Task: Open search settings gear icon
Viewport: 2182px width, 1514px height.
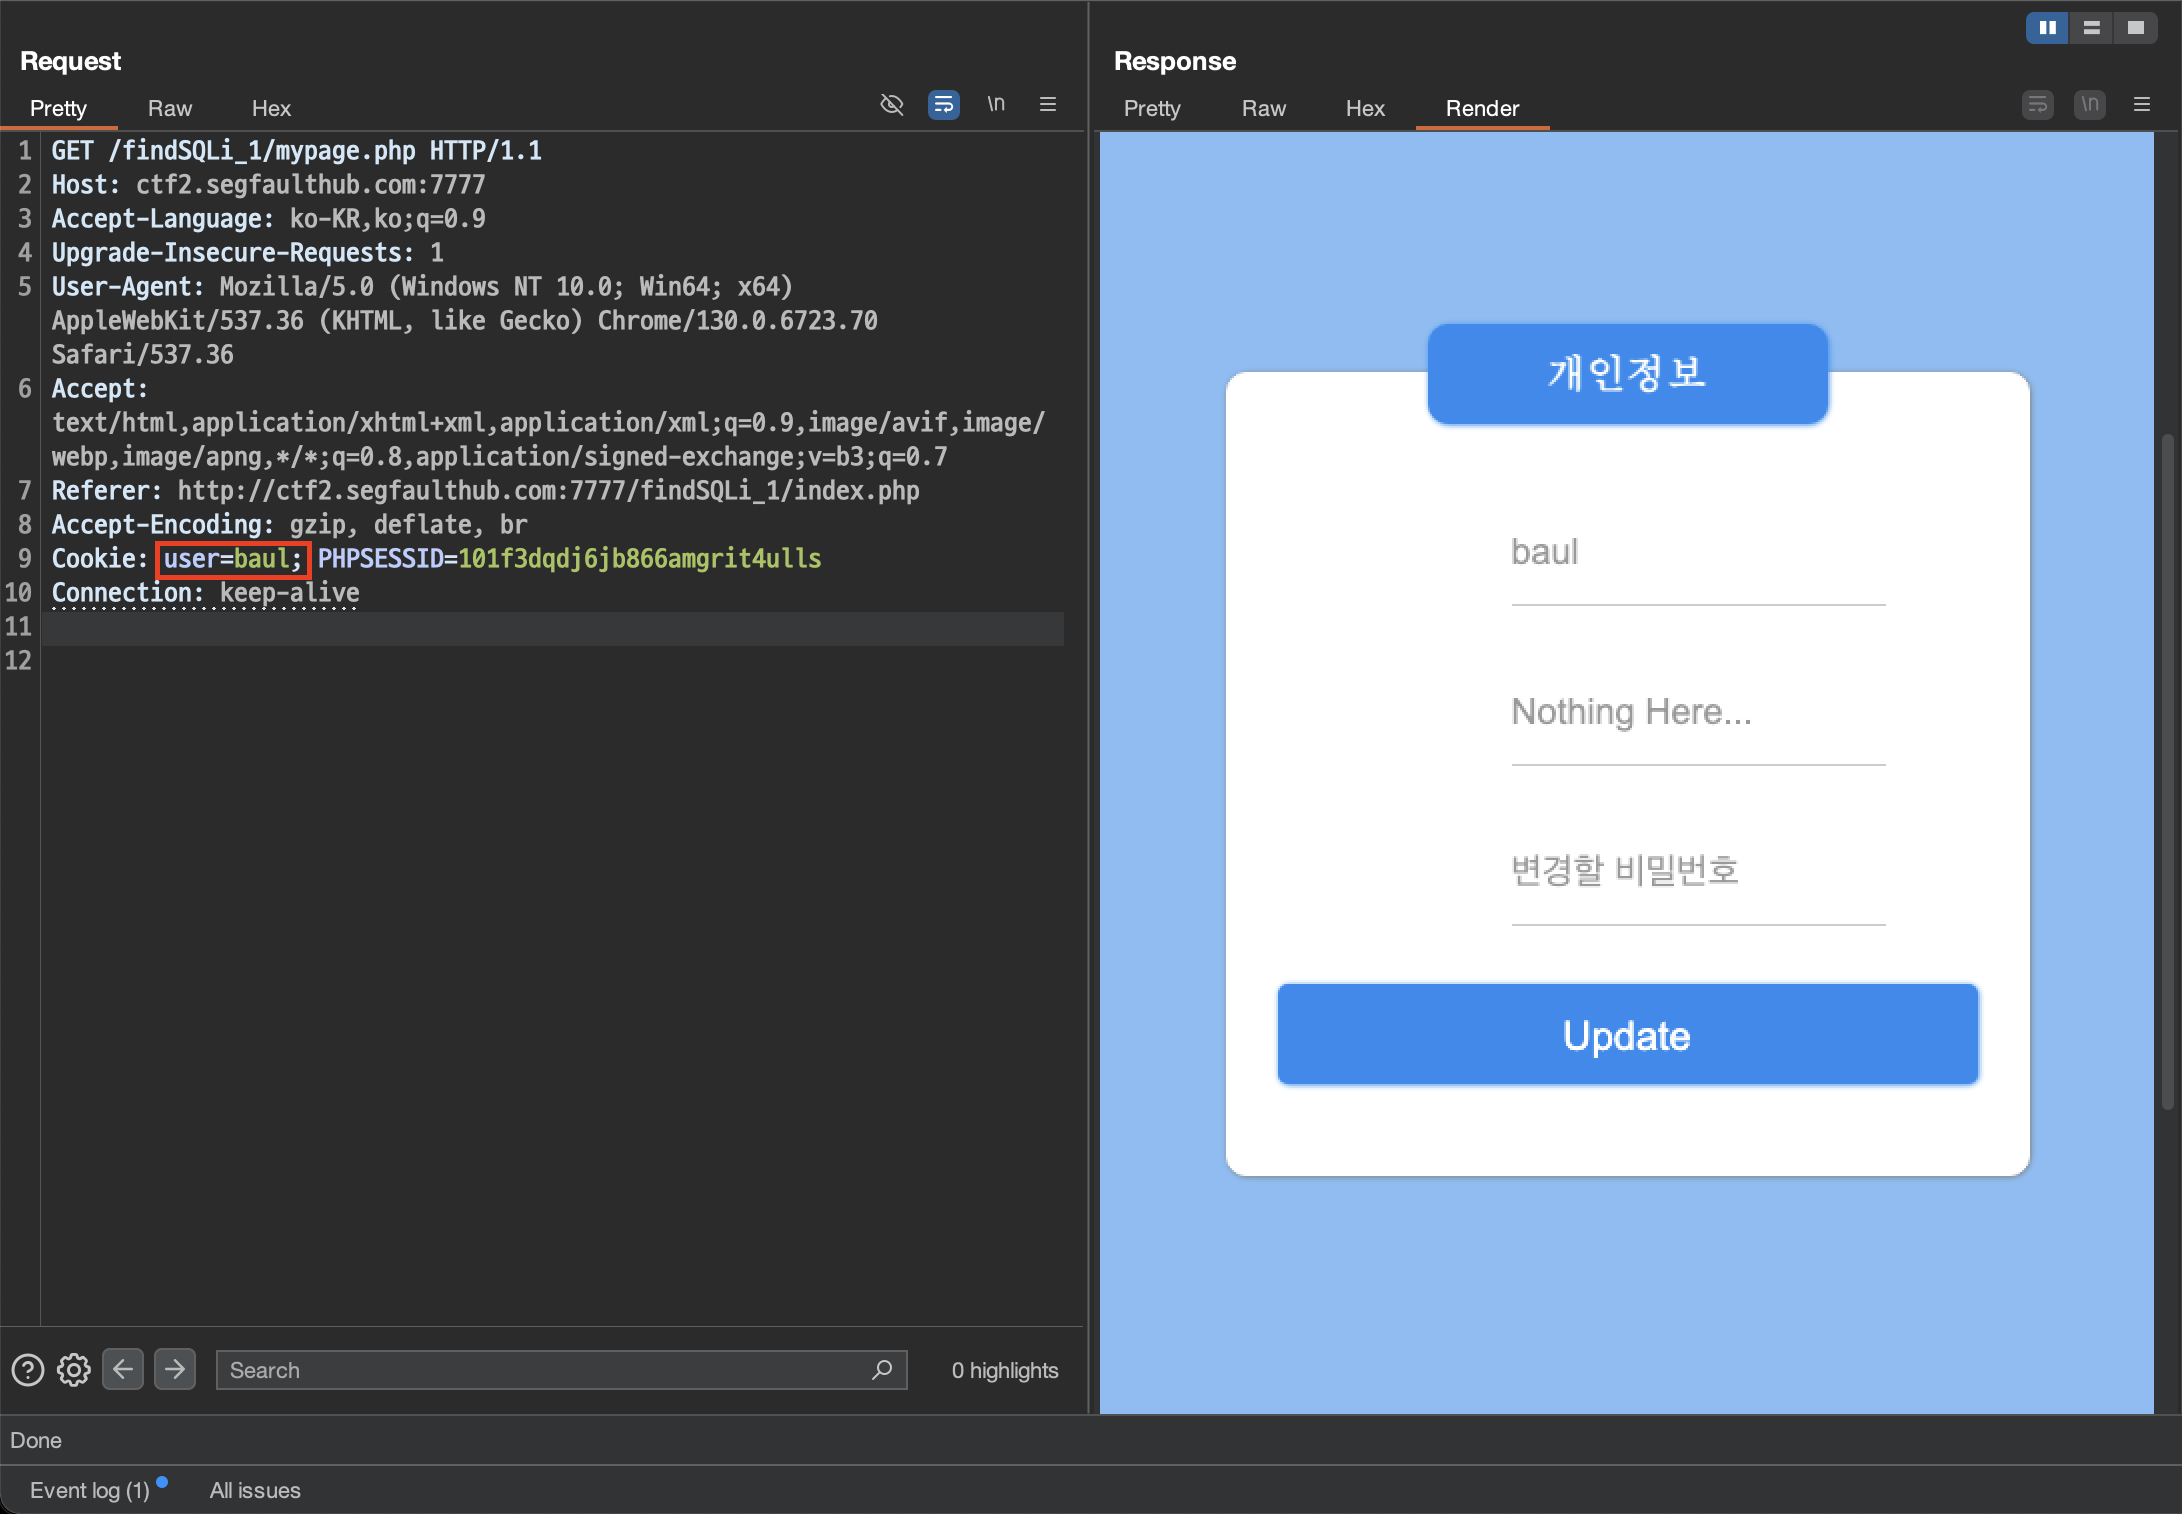Action: click(x=74, y=1369)
